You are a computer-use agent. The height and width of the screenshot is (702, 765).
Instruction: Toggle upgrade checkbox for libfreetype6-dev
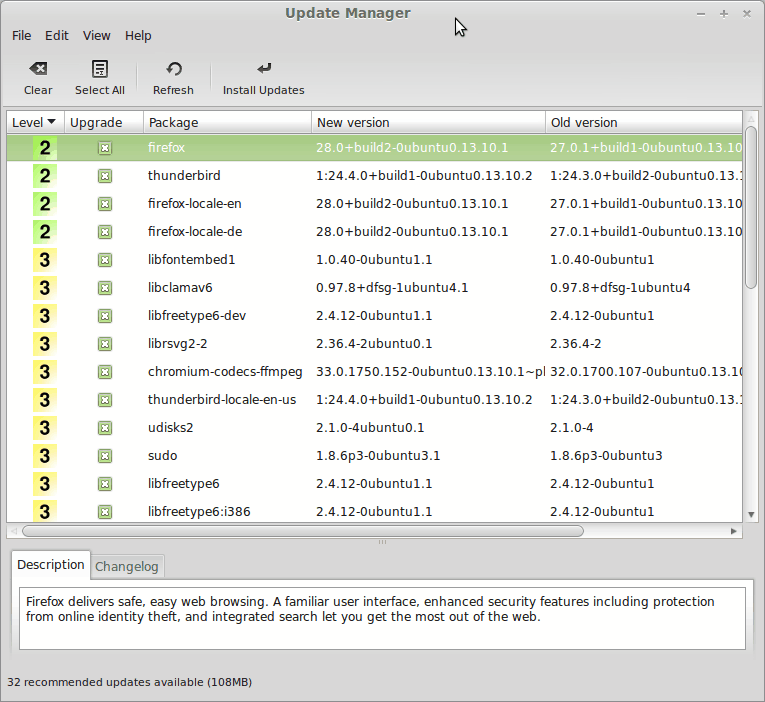[x=105, y=316]
